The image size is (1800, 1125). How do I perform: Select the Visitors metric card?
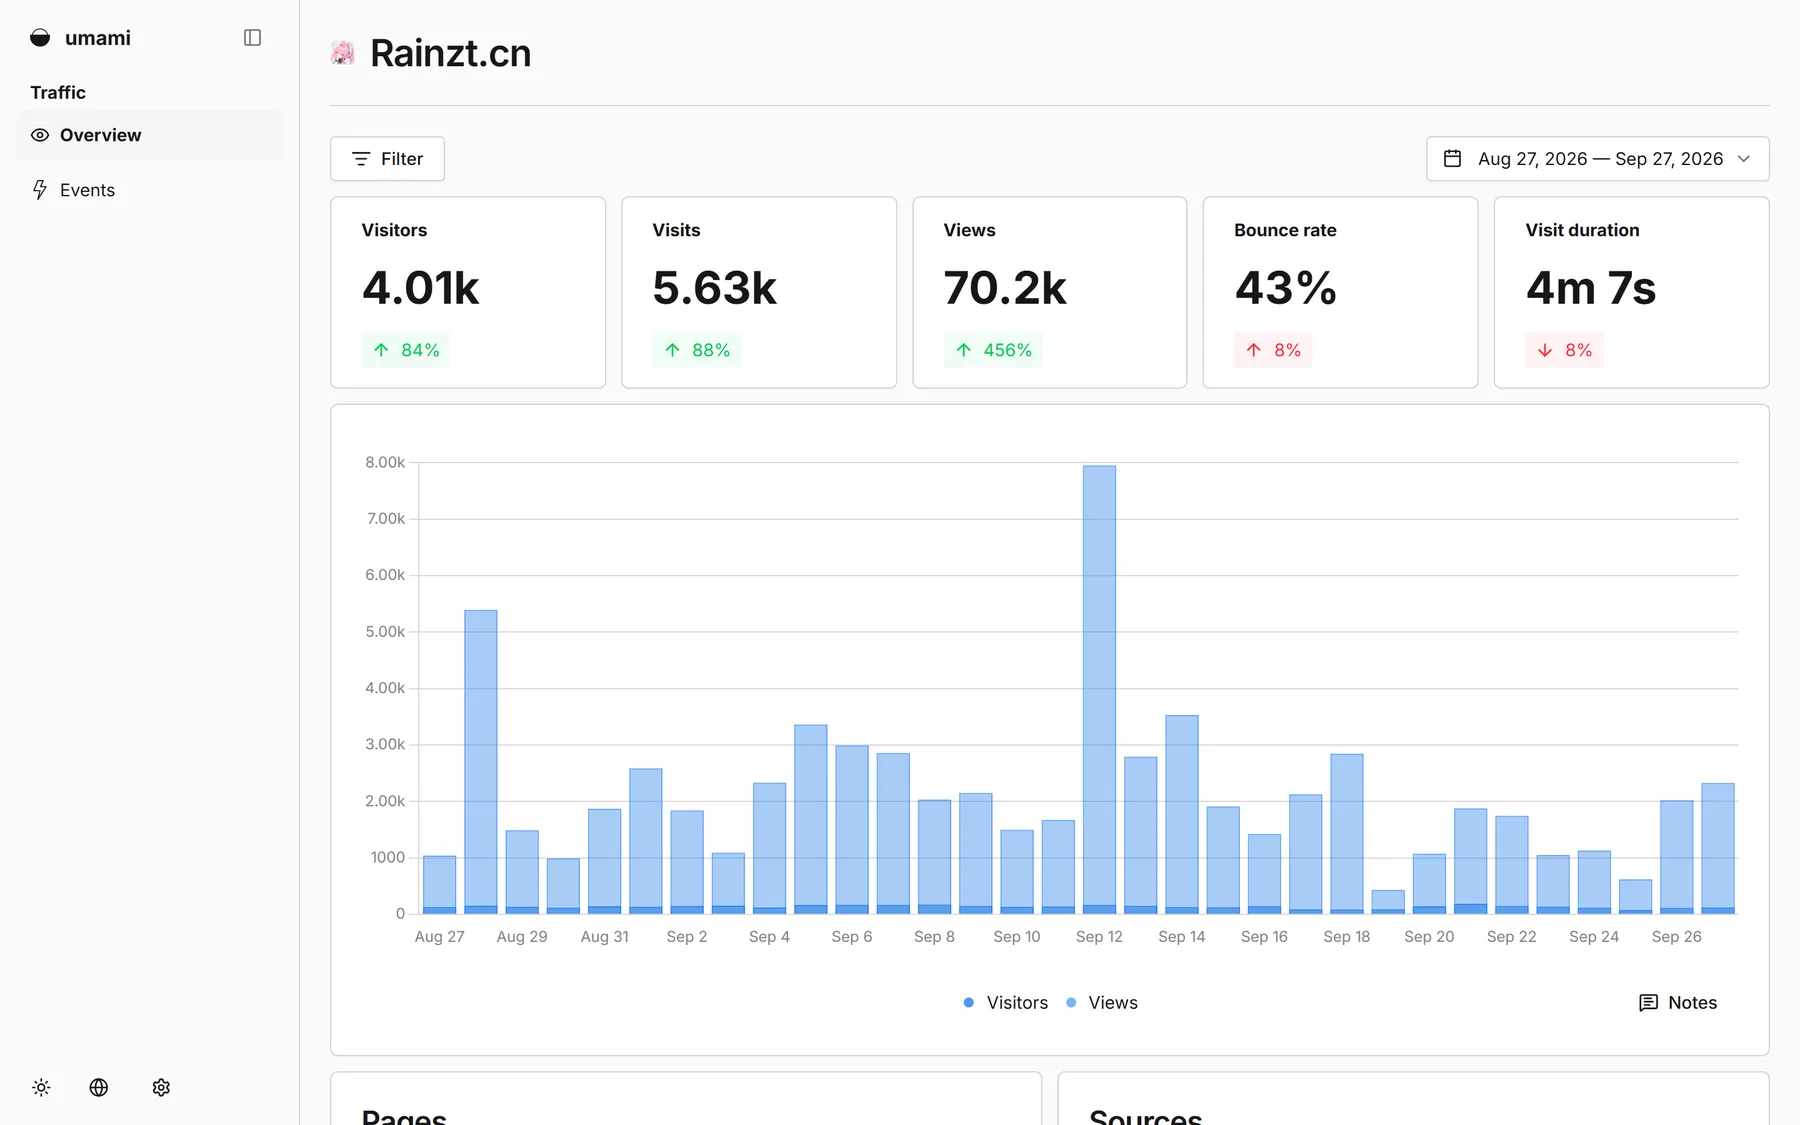[x=468, y=292]
